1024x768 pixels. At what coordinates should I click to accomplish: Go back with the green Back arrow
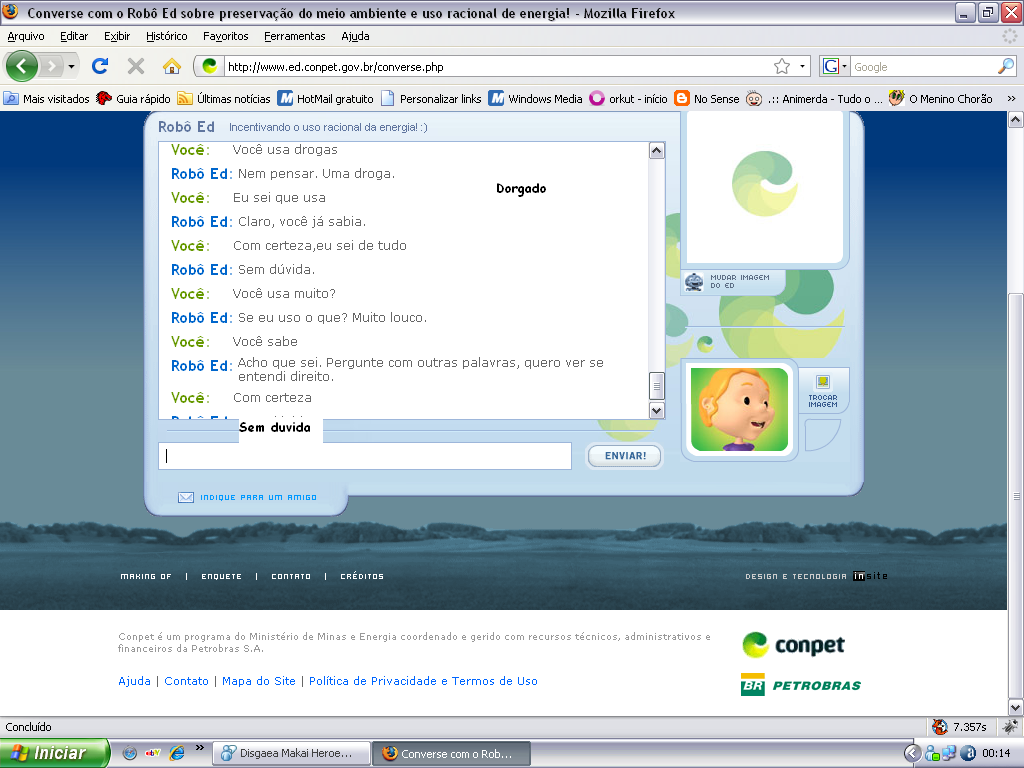click(x=22, y=66)
